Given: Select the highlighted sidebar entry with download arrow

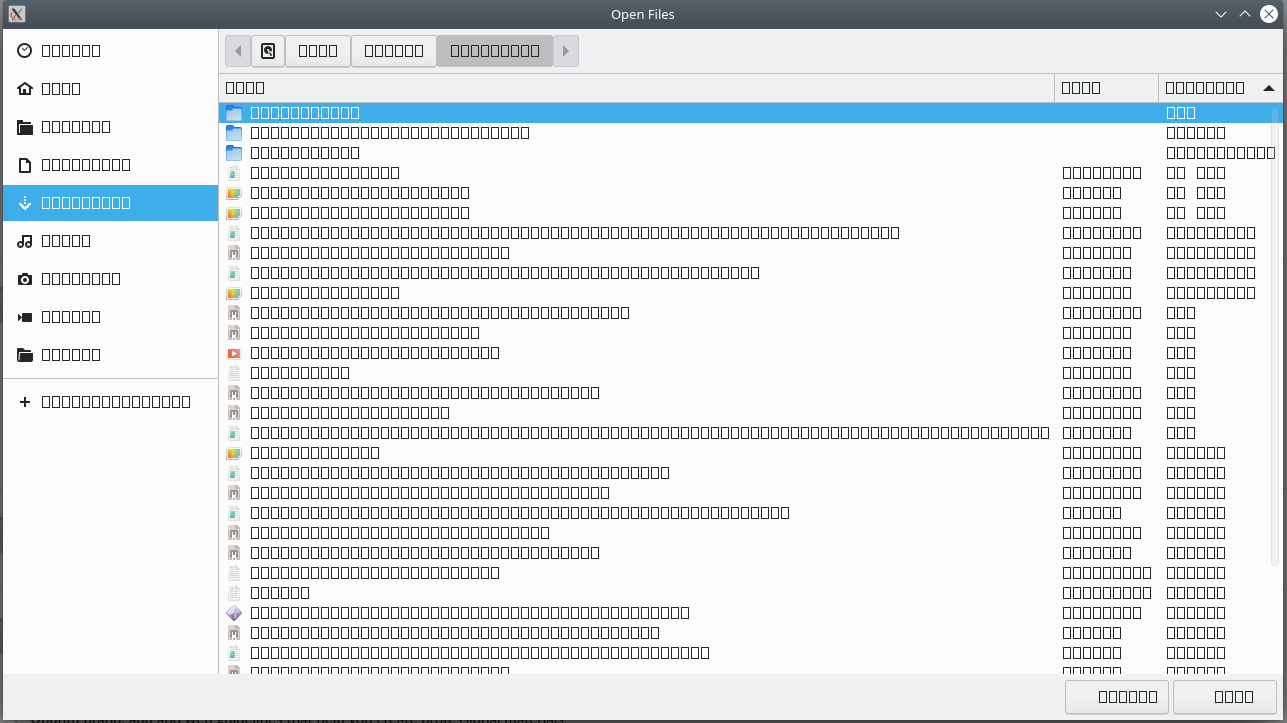Looking at the screenshot, I should point(110,202).
